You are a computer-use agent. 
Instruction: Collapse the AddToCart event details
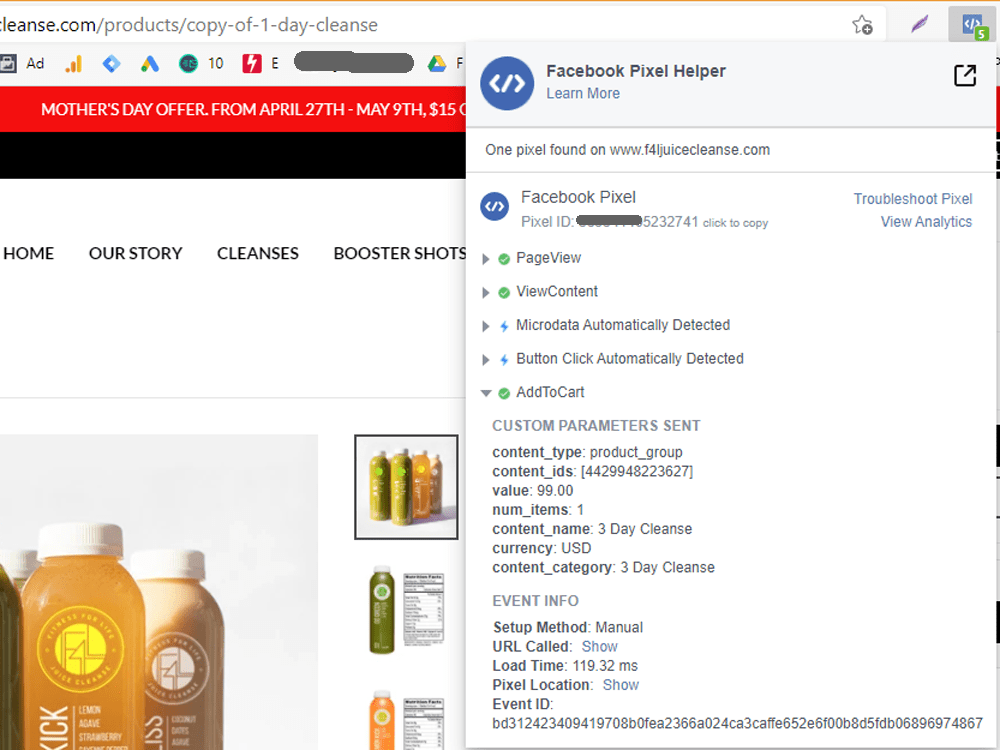pos(486,393)
